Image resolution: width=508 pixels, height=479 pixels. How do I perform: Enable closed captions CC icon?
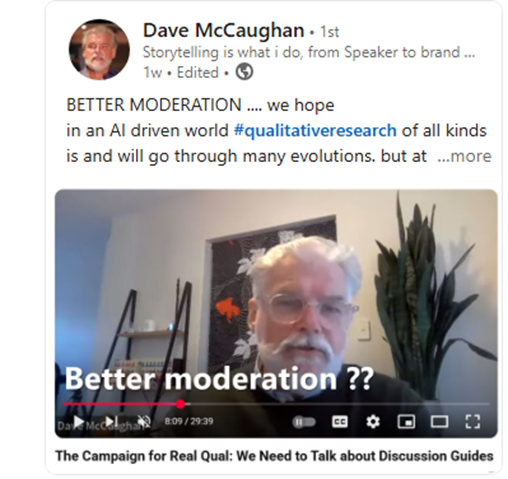(x=340, y=422)
